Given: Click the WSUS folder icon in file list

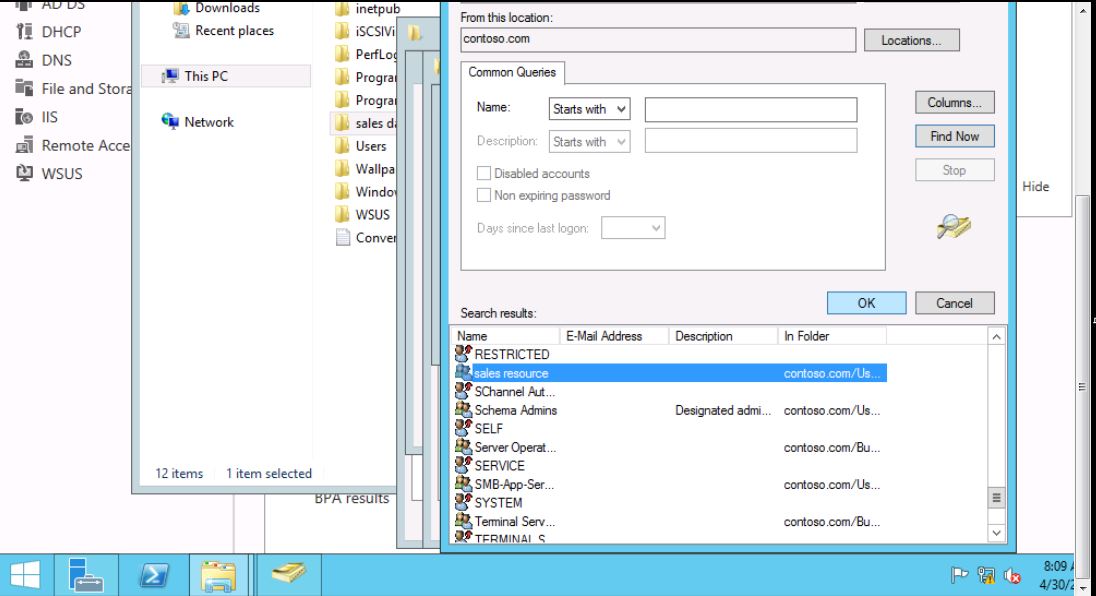Looking at the screenshot, I should click(x=342, y=215).
